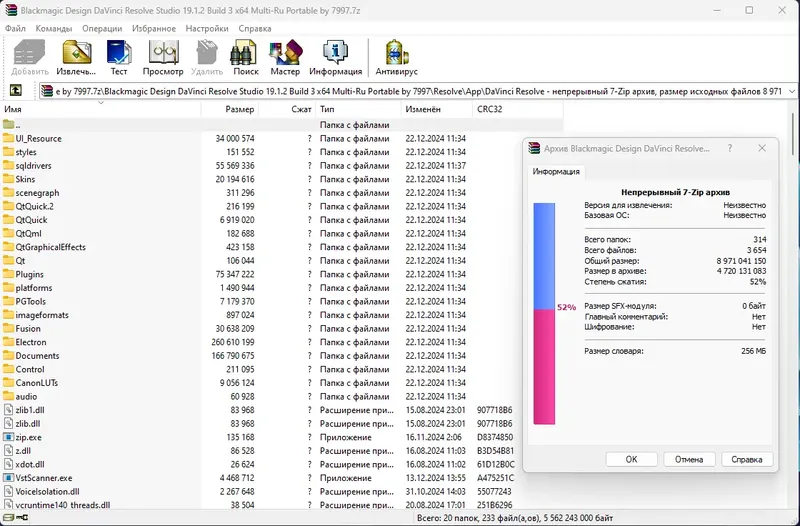Image resolution: width=800 pixels, height=526 pixels.
Task: Click Отмена in the archive dialog
Action: click(x=689, y=459)
